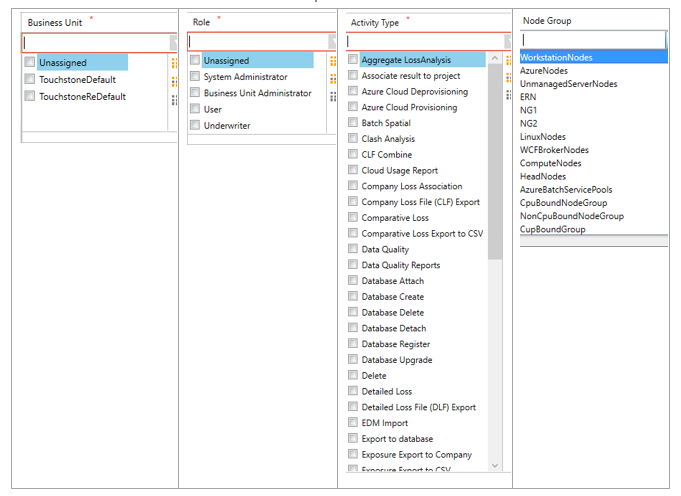Image resolution: width=681 pixels, height=496 pixels.
Task: Pick HeadNodes in the Node Group list
Action: point(542,176)
